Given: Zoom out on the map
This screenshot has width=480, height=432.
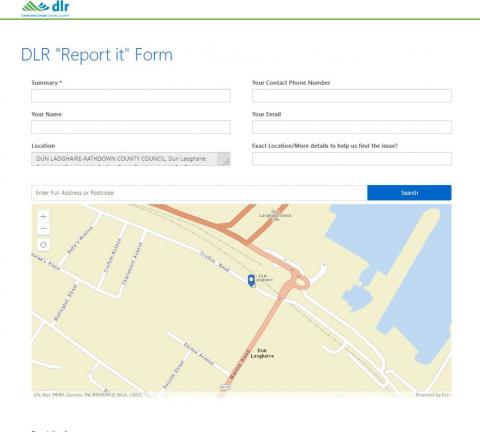Looking at the screenshot, I should [43, 229].
